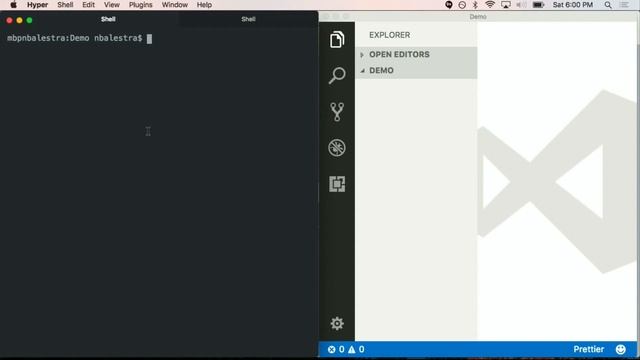Click the terminal prompt line in Hyper
The height and width of the screenshot is (360, 640).
(80, 38)
